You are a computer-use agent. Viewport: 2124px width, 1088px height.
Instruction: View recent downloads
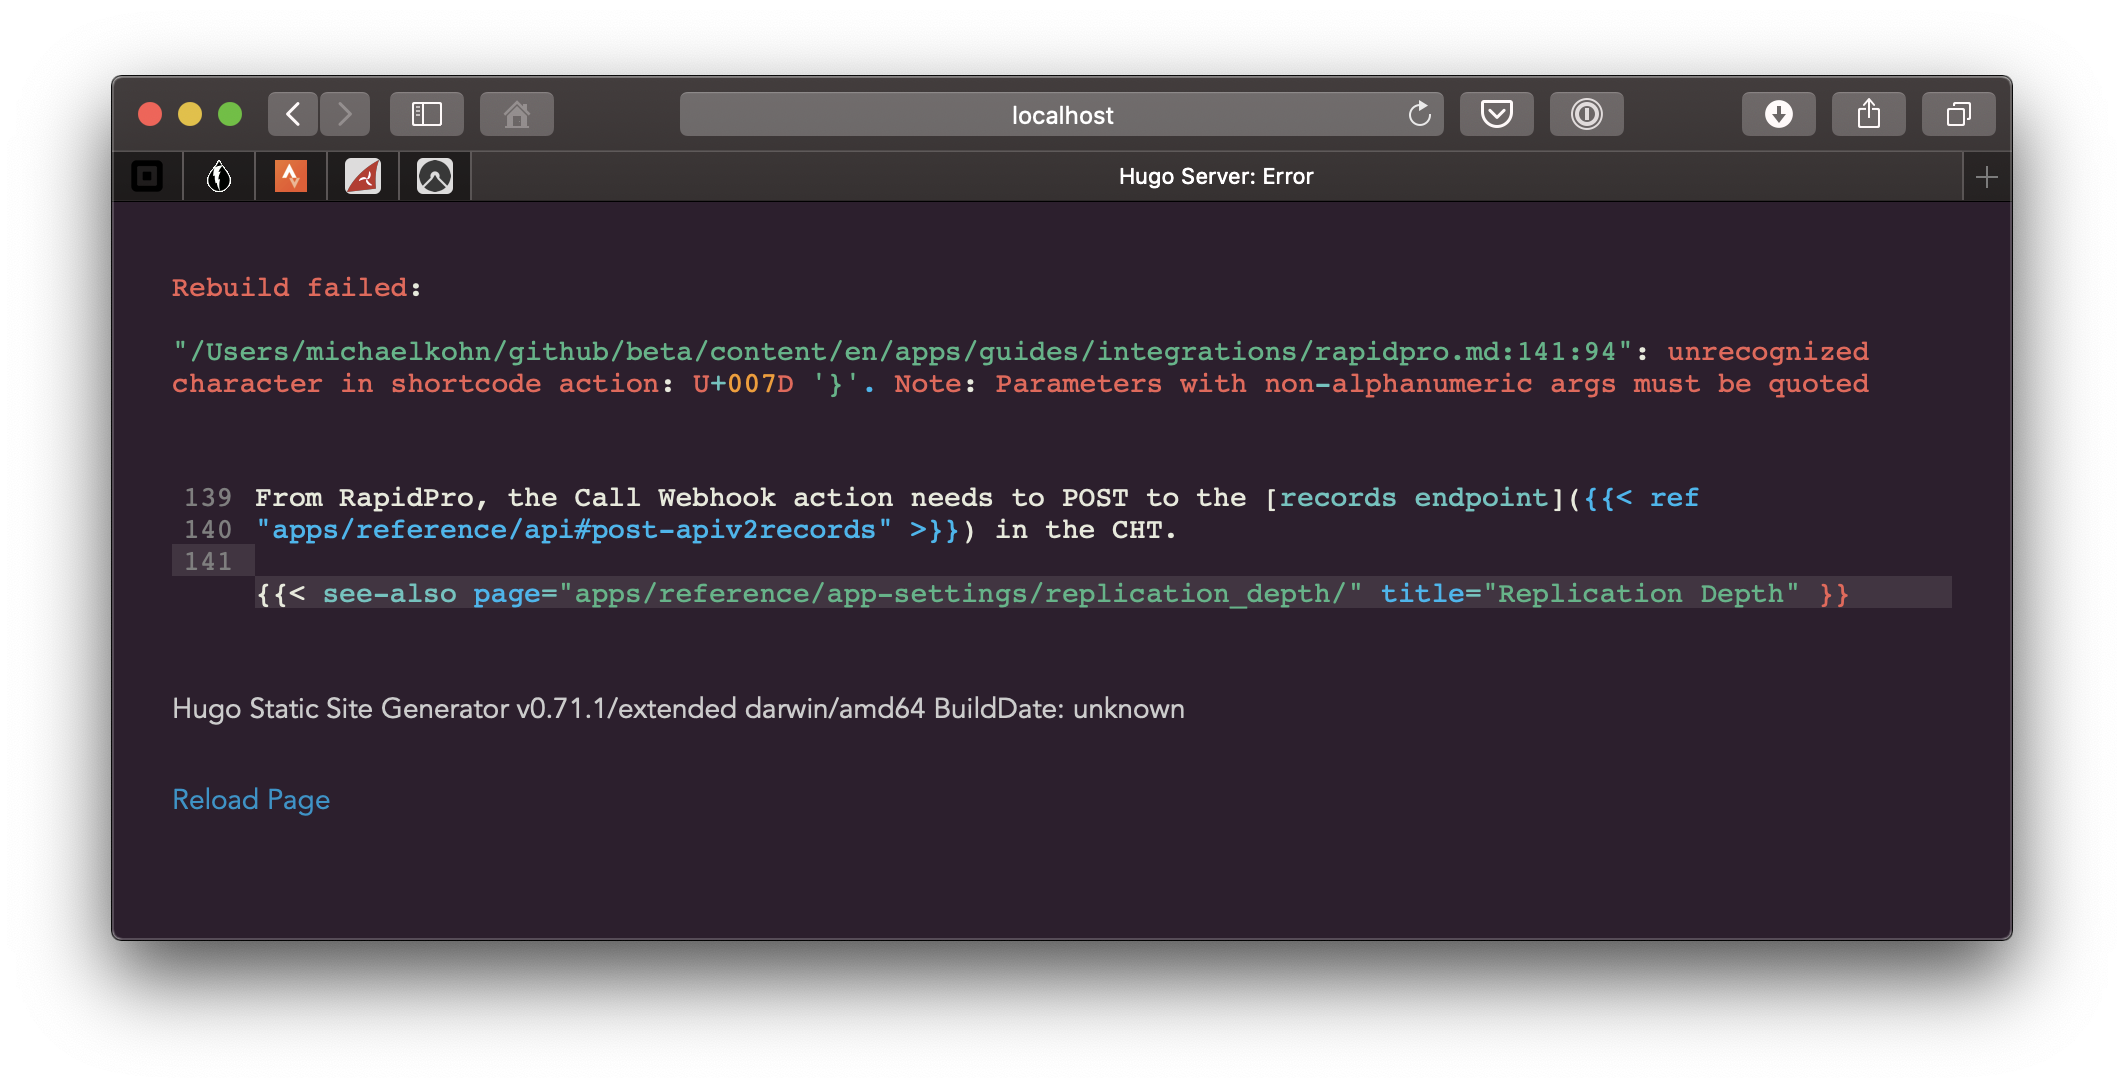[1778, 113]
